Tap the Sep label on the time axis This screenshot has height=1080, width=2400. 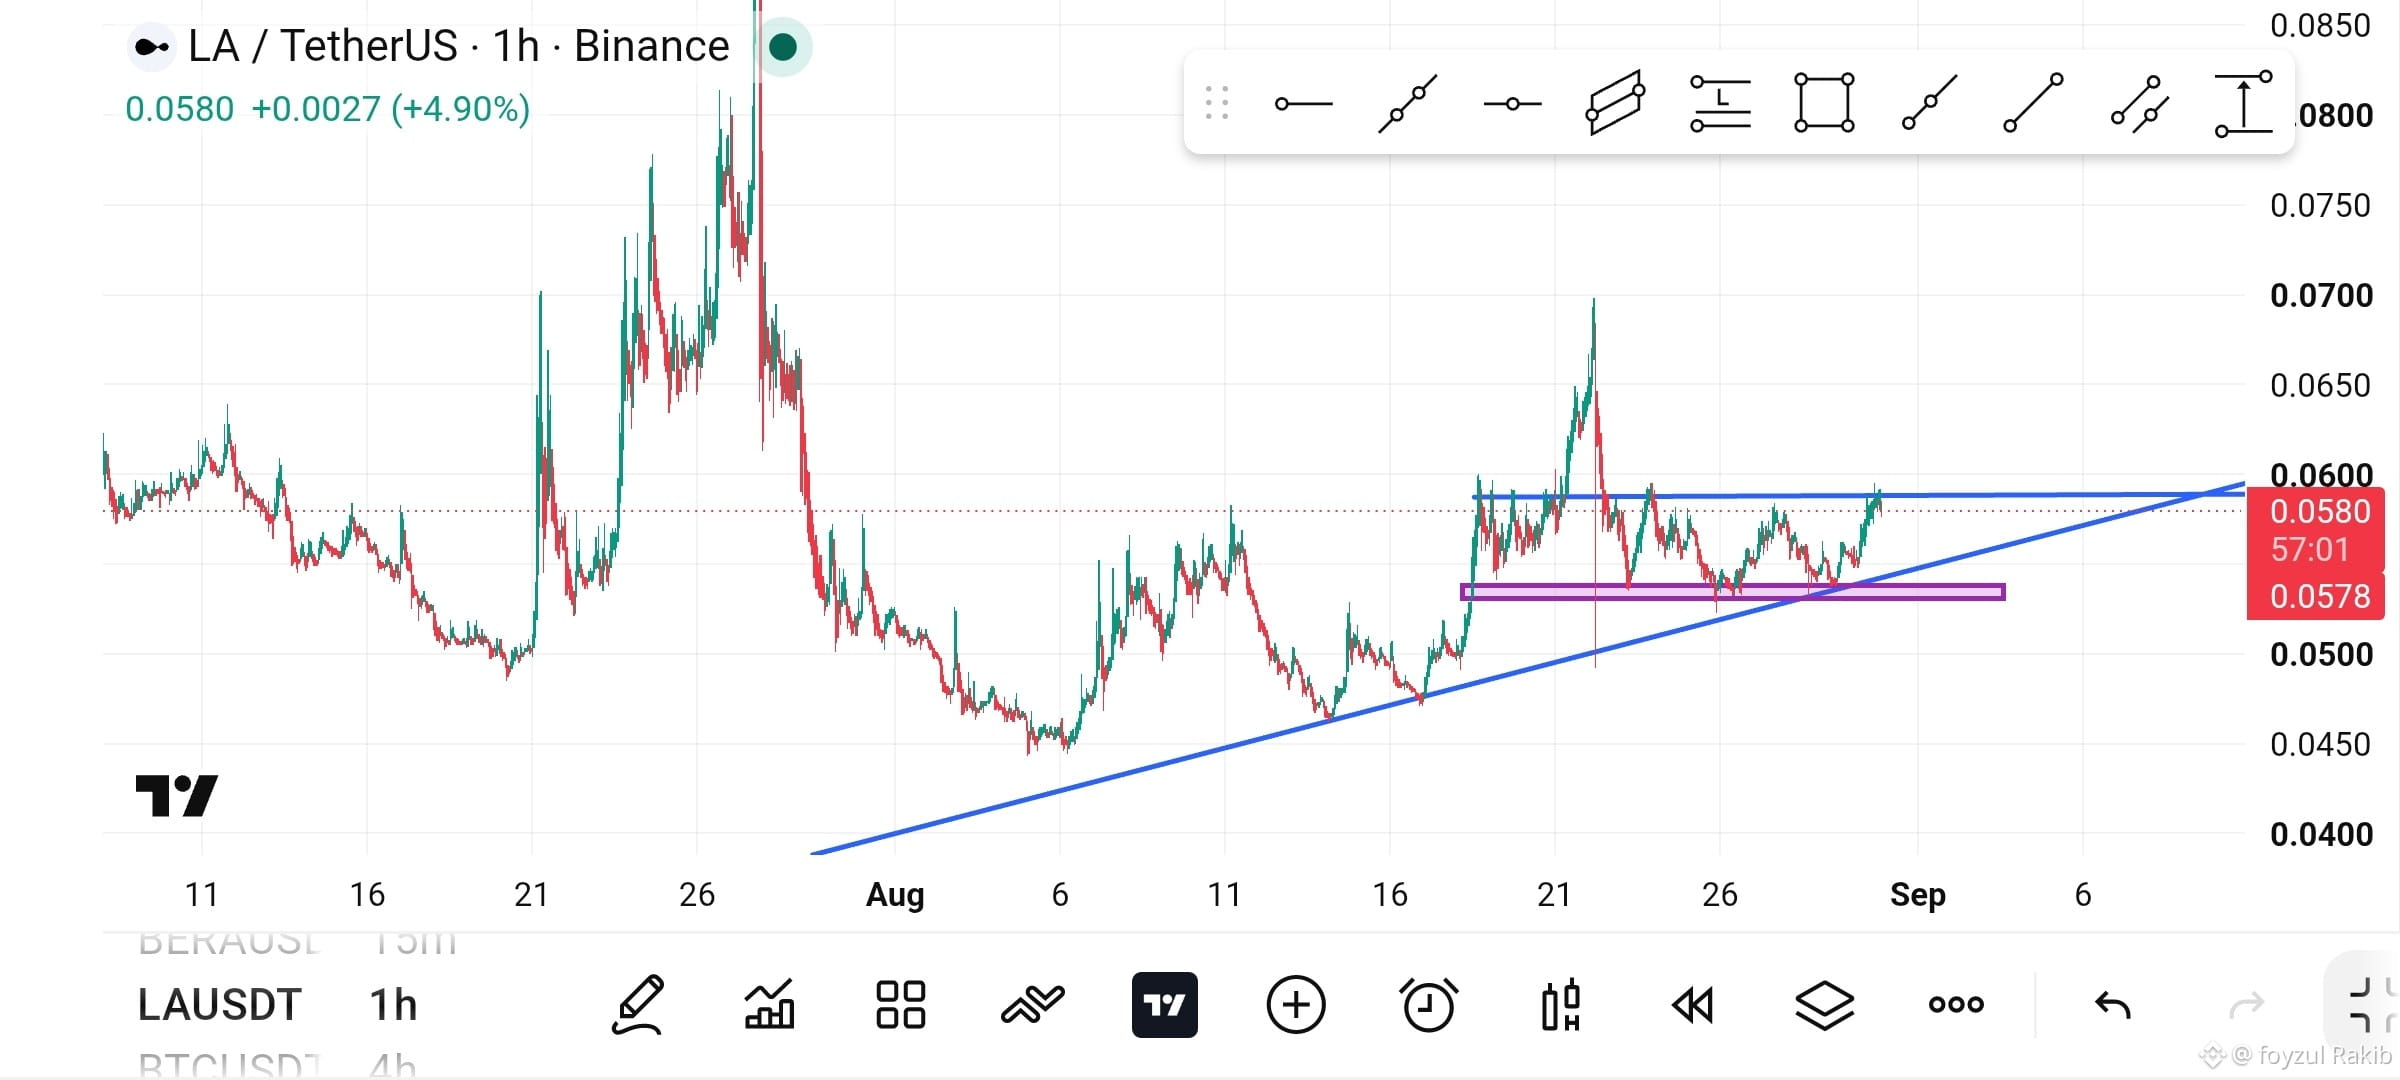pyautogui.click(x=1917, y=894)
